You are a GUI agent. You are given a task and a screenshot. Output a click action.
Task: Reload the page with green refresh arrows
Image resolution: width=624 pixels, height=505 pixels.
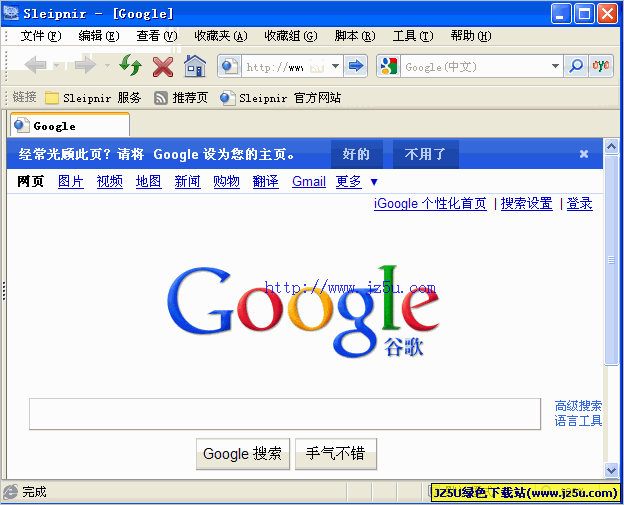pos(131,65)
